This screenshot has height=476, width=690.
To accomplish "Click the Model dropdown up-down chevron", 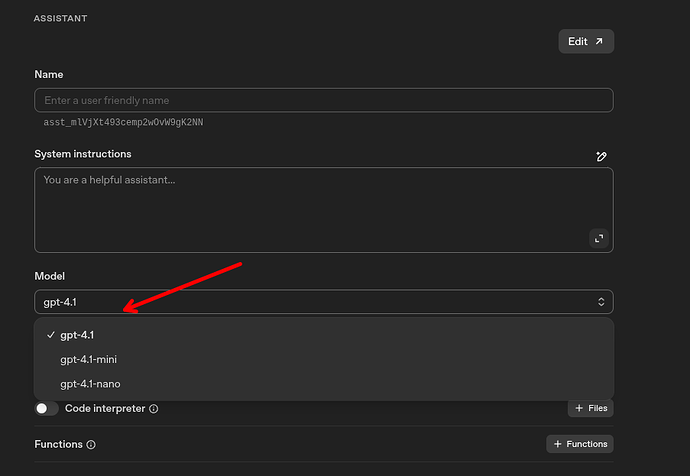I will pyautogui.click(x=600, y=302).
